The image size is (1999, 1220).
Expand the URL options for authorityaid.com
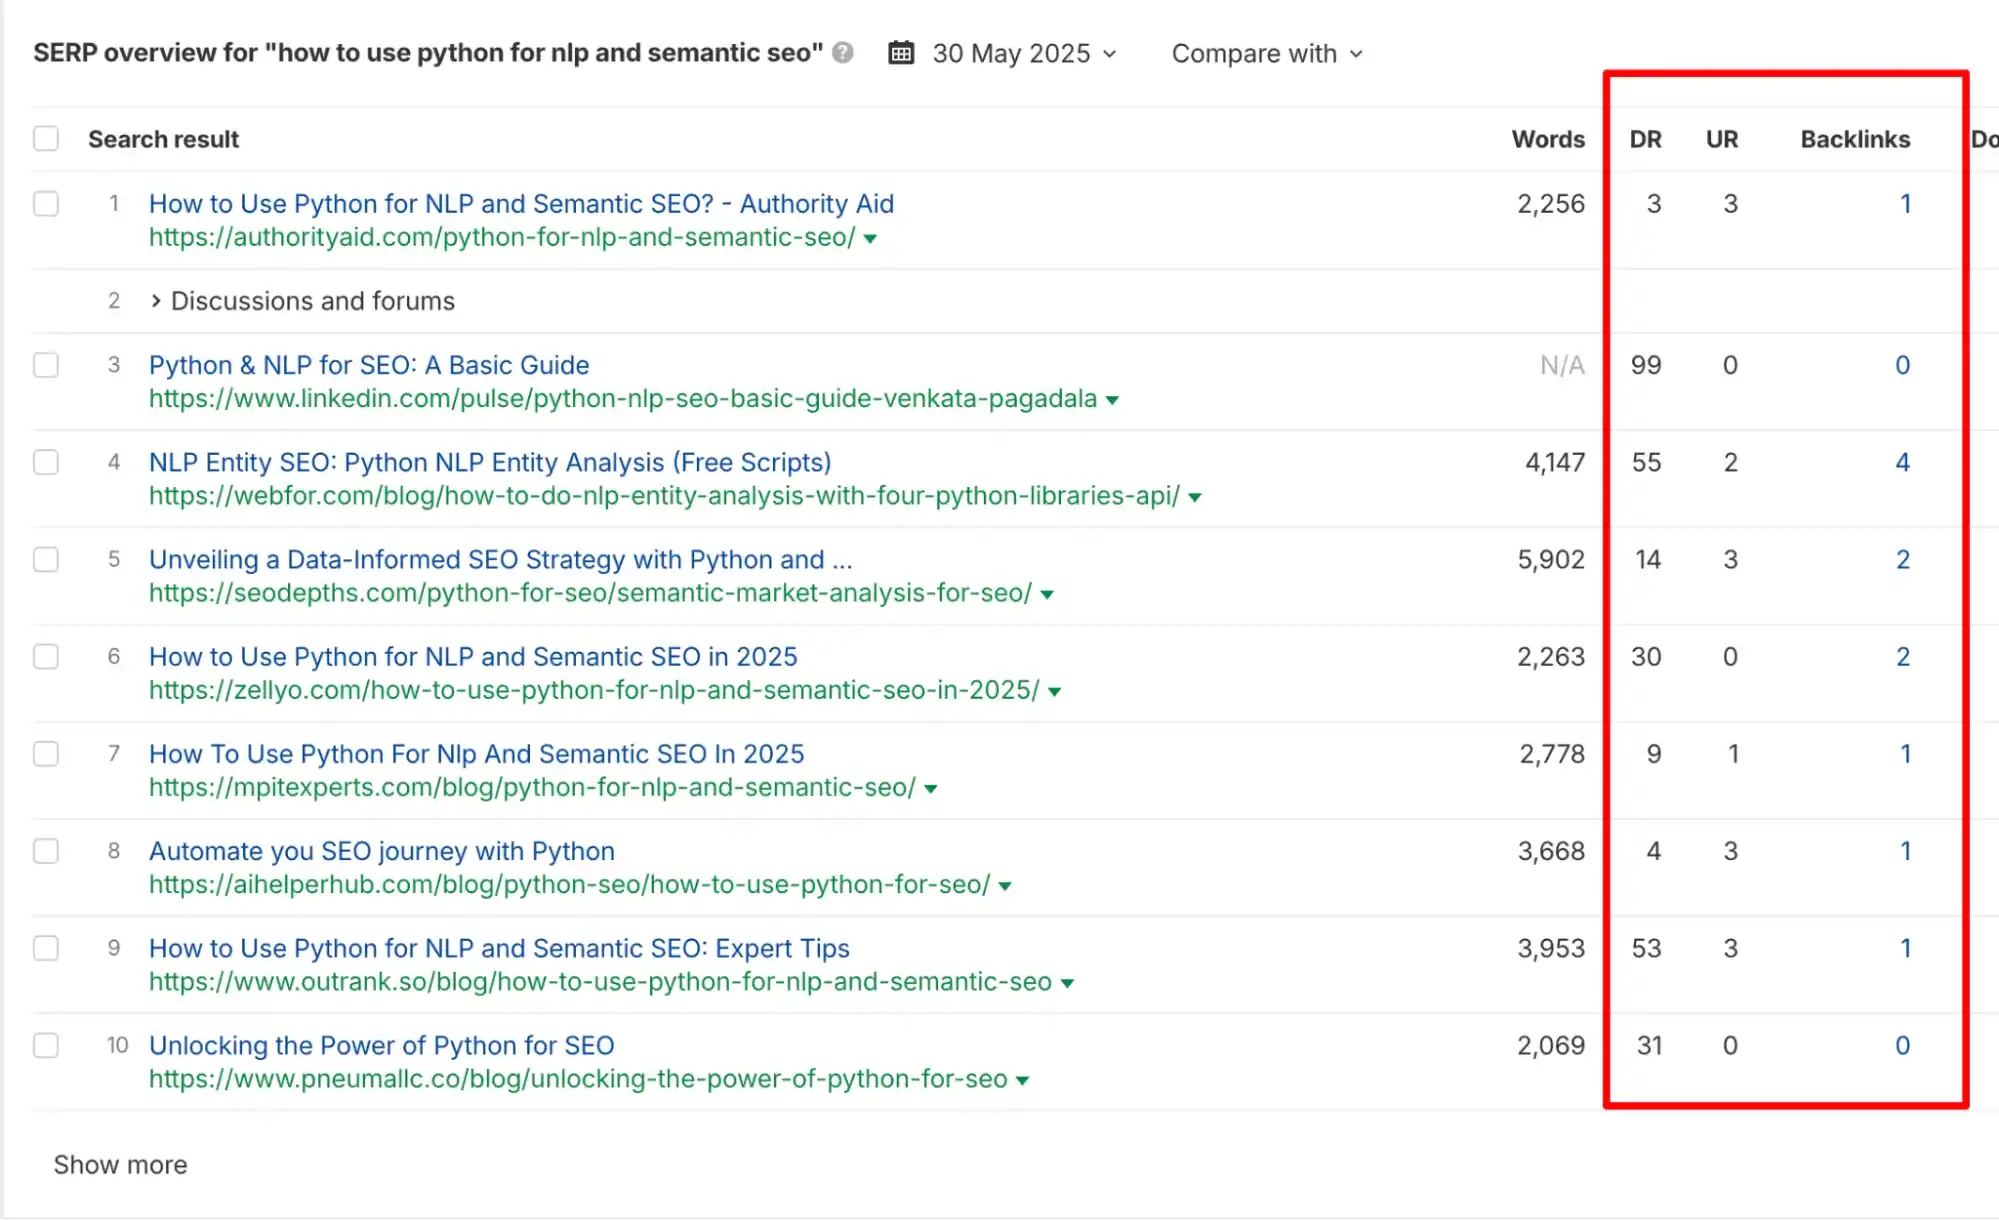869,238
